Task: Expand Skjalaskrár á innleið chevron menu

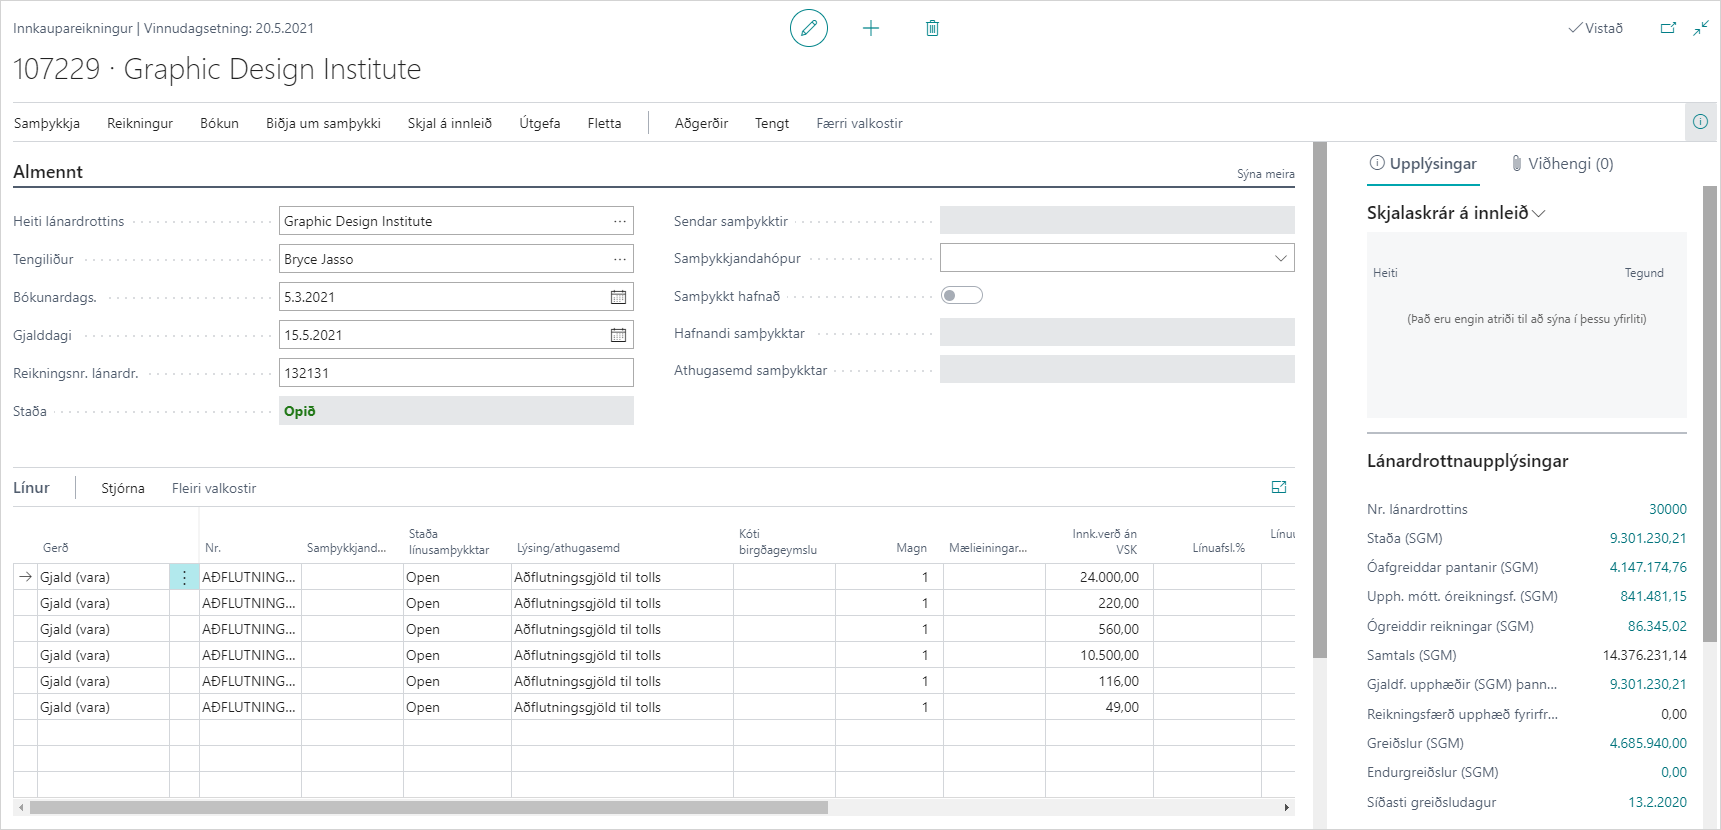Action: [x=1539, y=213]
